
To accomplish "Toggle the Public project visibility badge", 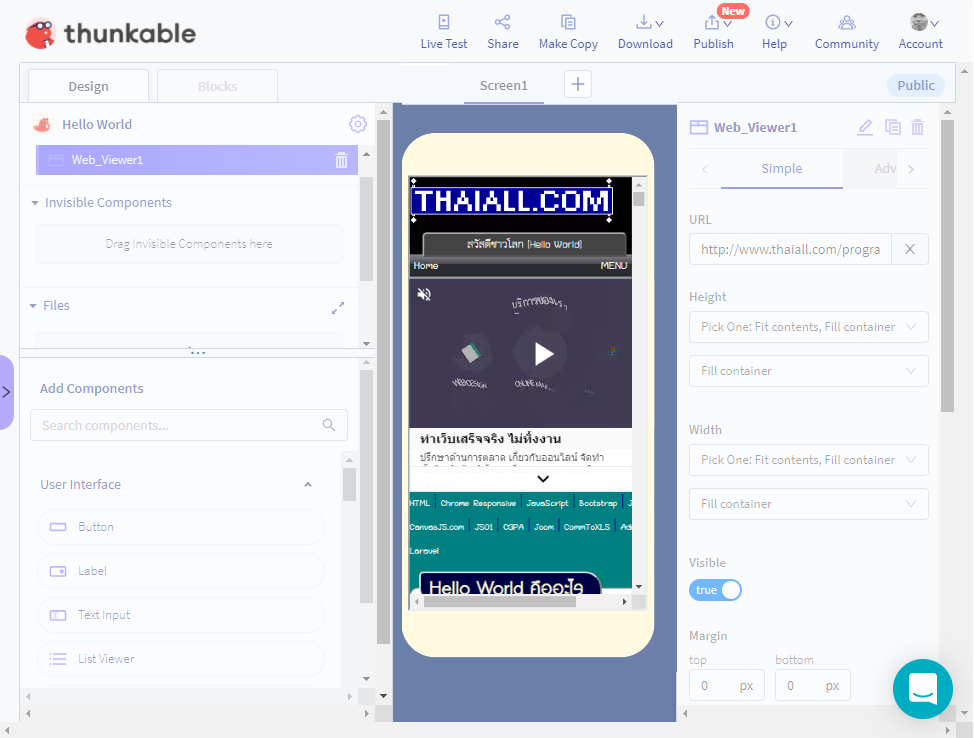I will (x=915, y=85).
